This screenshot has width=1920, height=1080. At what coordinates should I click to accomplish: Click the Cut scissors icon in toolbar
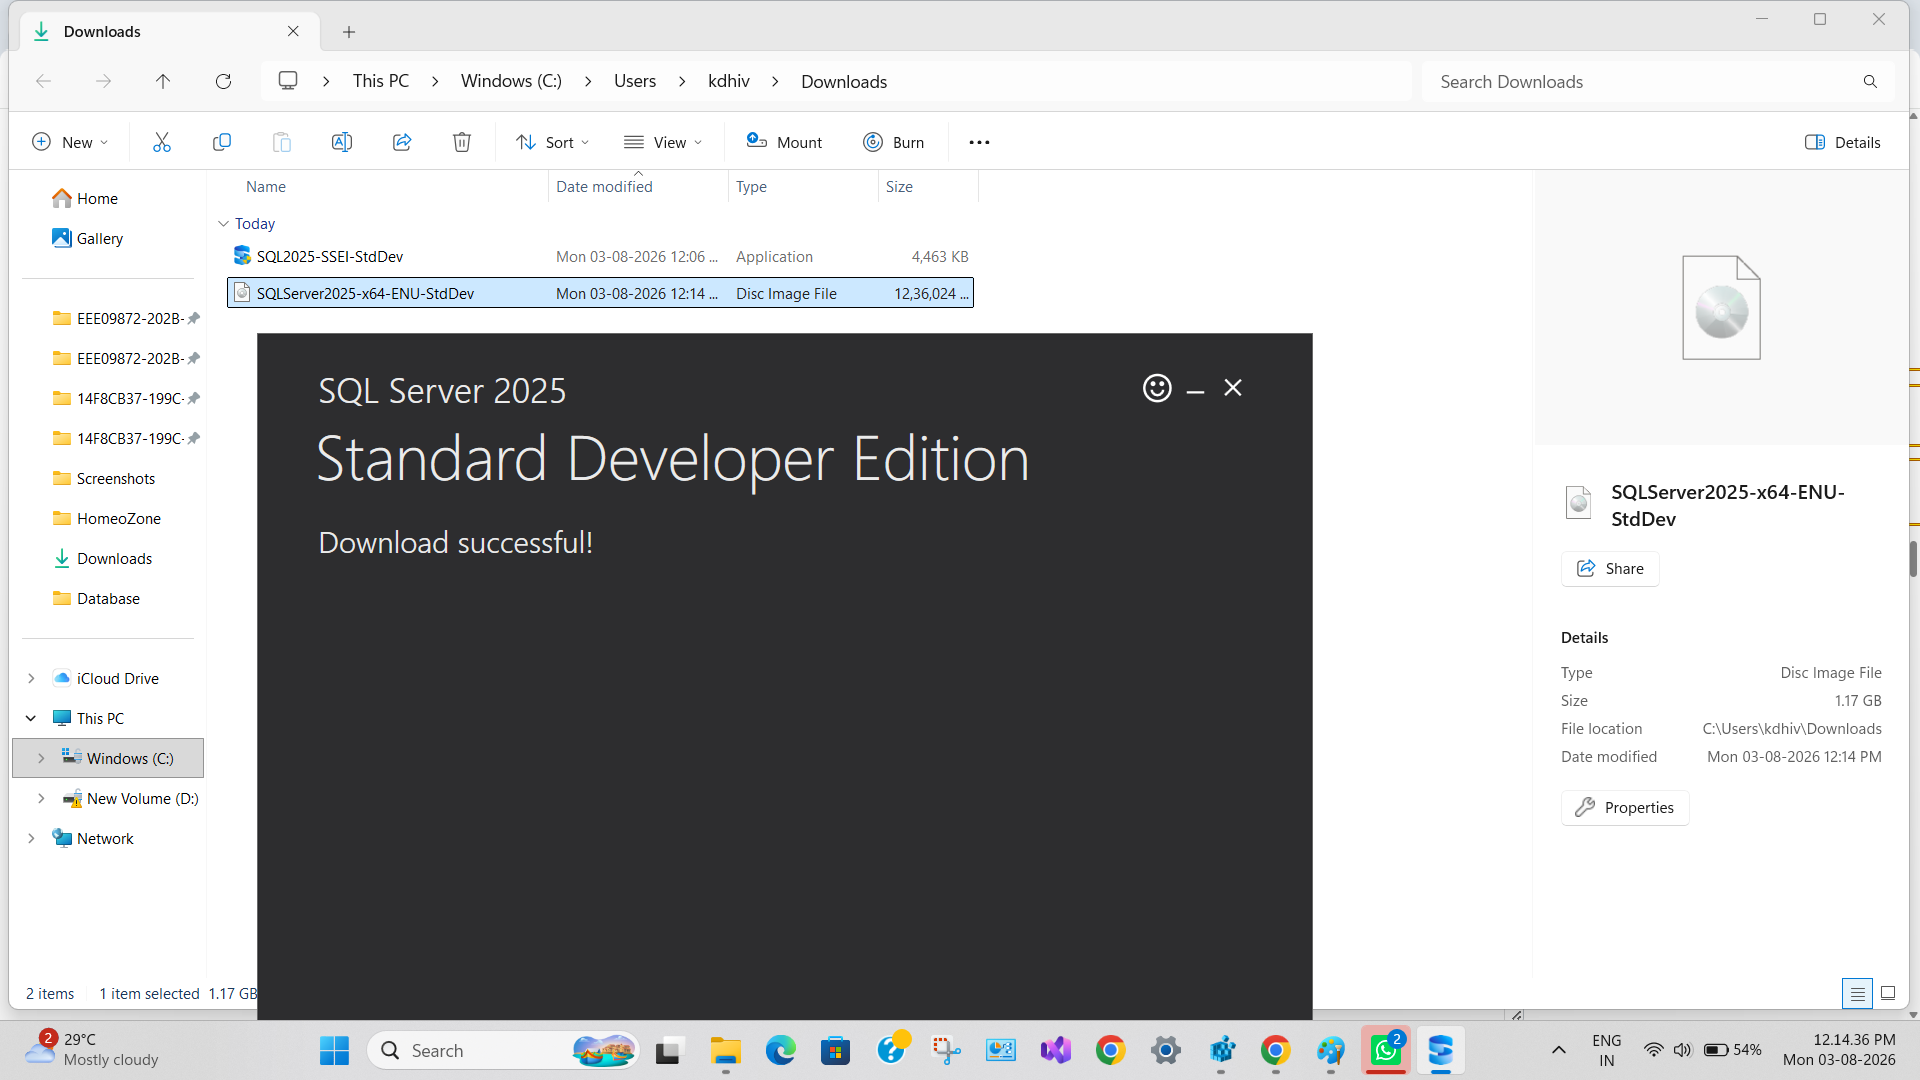(x=162, y=142)
